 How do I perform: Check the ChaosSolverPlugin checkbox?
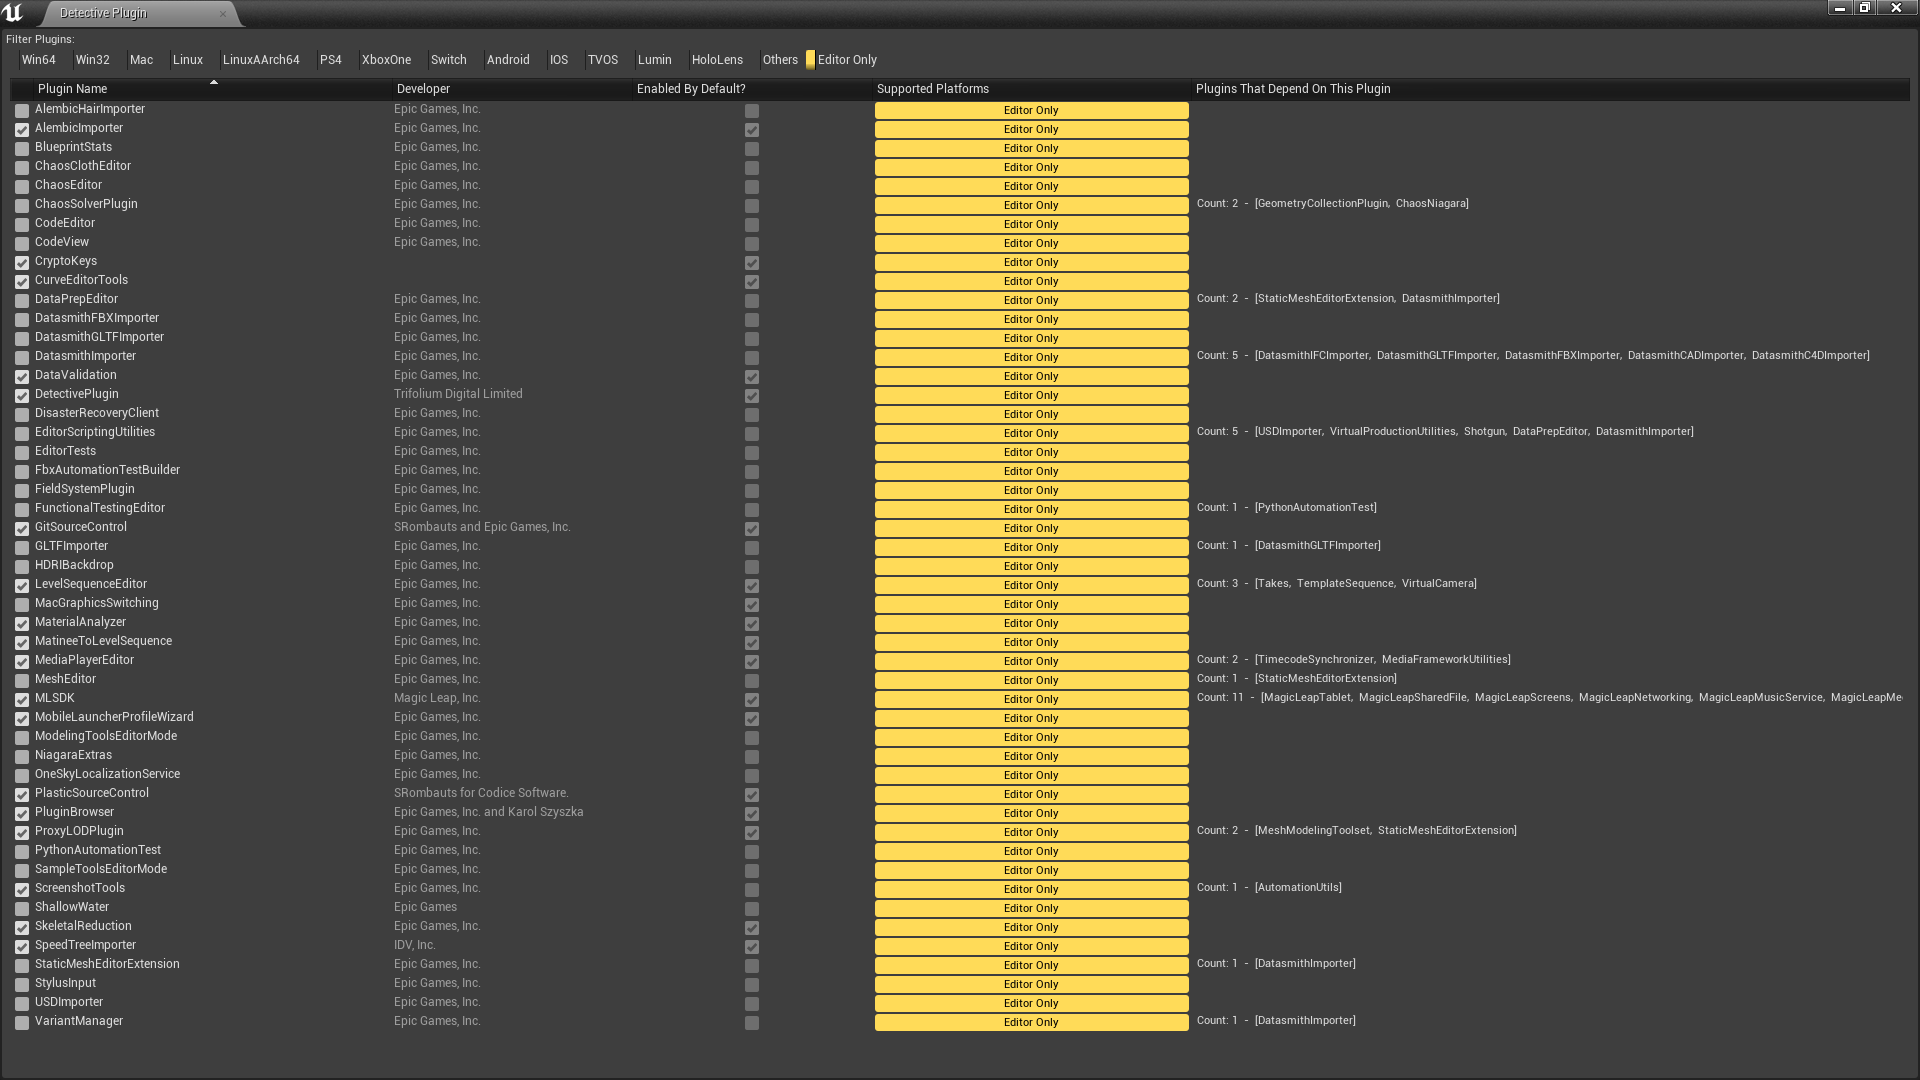click(x=22, y=206)
